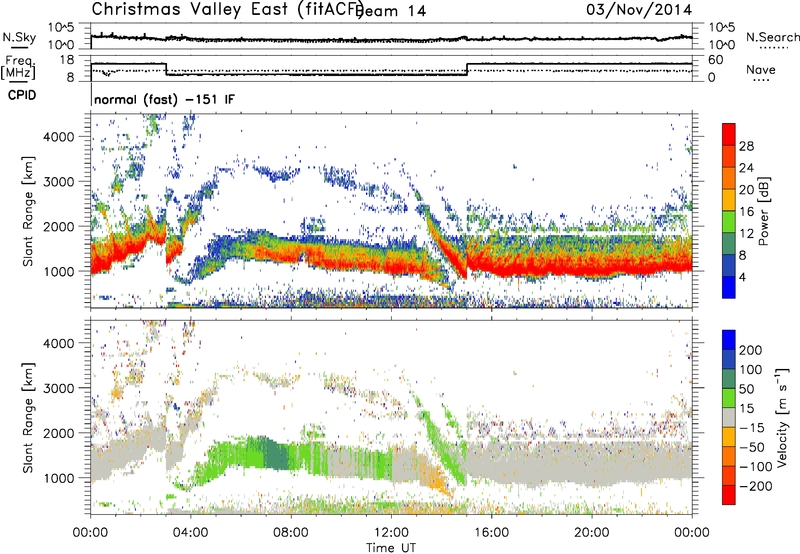Click the top '10^5' on the left noise axis

coord(61,27)
